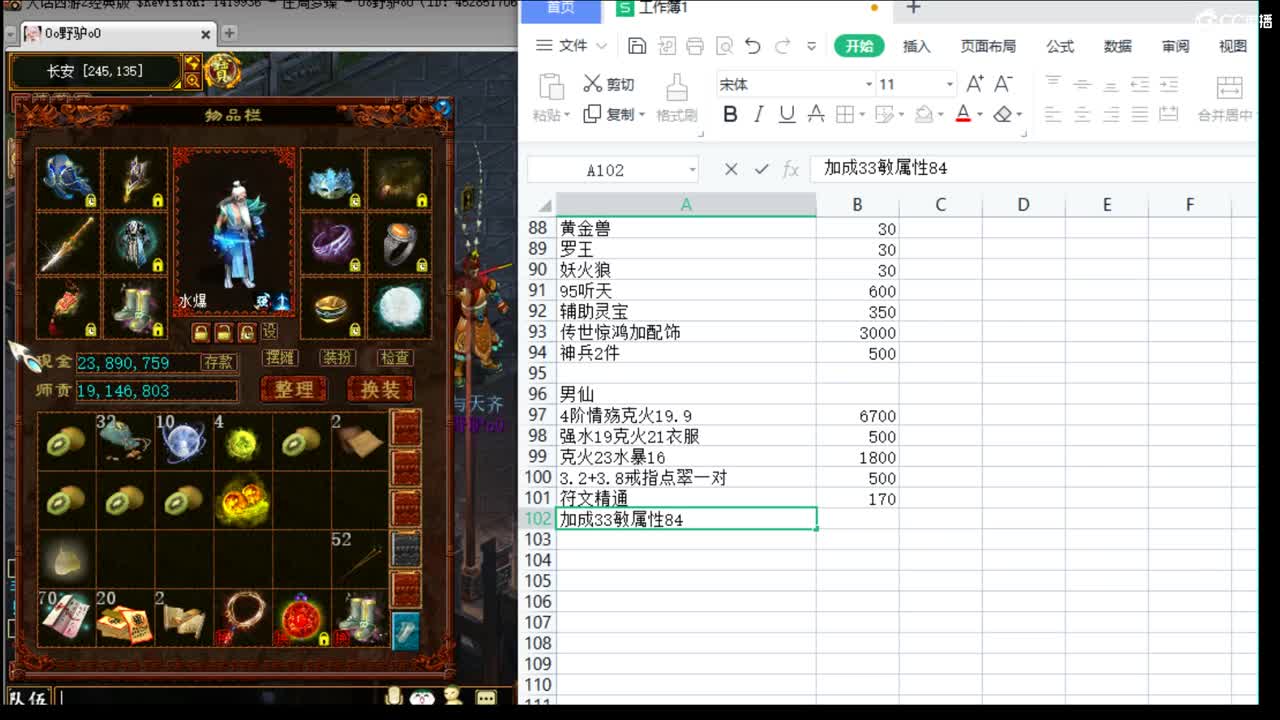Switch to the 插入 ribbon tab

(916, 46)
